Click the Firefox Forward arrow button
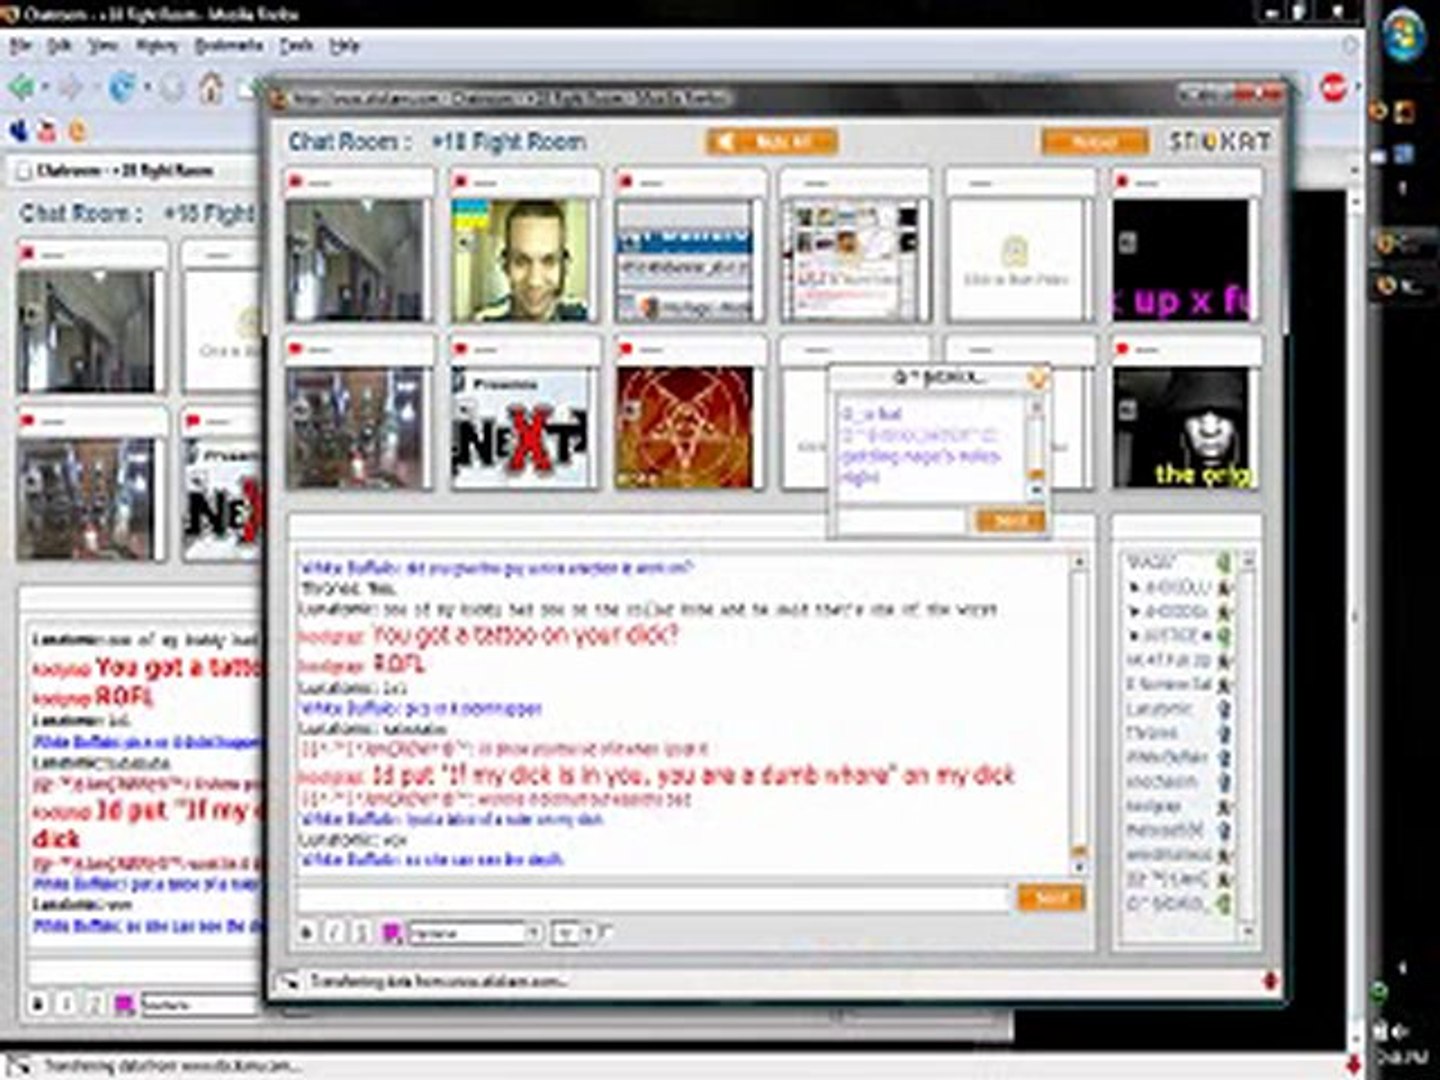 [x=70, y=88]
